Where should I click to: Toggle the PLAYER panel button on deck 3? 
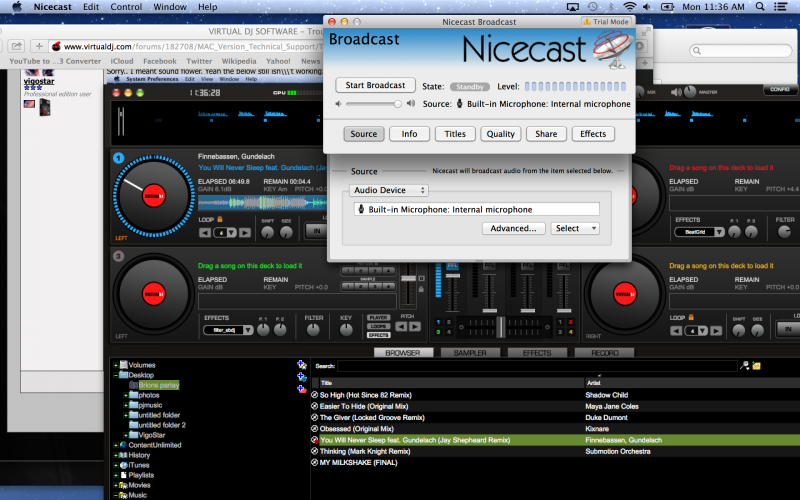pyautogui.click(x=378, y=317)
